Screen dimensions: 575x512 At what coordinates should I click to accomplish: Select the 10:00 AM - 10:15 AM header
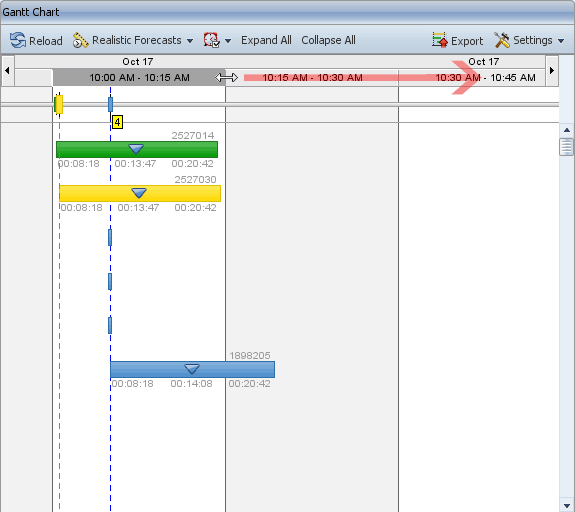pos(139,77)
